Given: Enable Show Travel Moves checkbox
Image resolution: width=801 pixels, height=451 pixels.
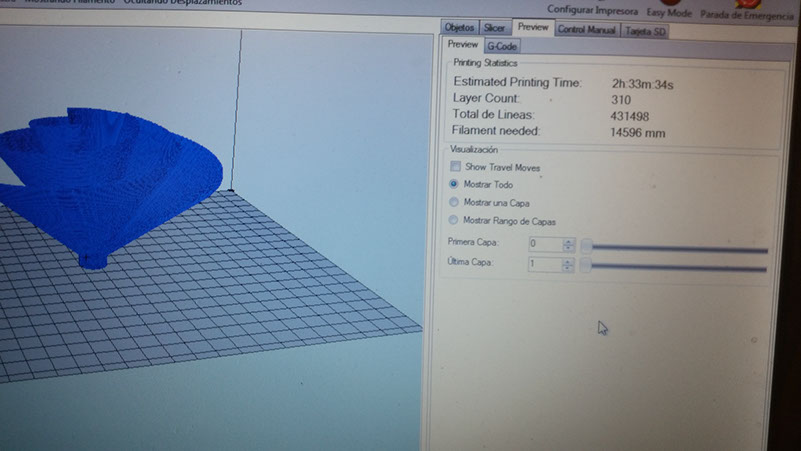Looking at the screenshot, I should click(456, 166).
